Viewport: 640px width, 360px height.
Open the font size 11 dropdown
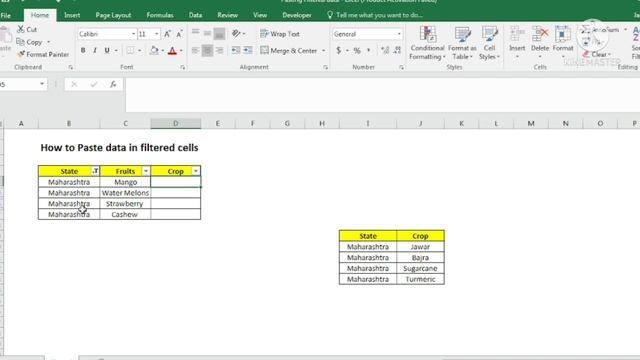coord(157,34)
